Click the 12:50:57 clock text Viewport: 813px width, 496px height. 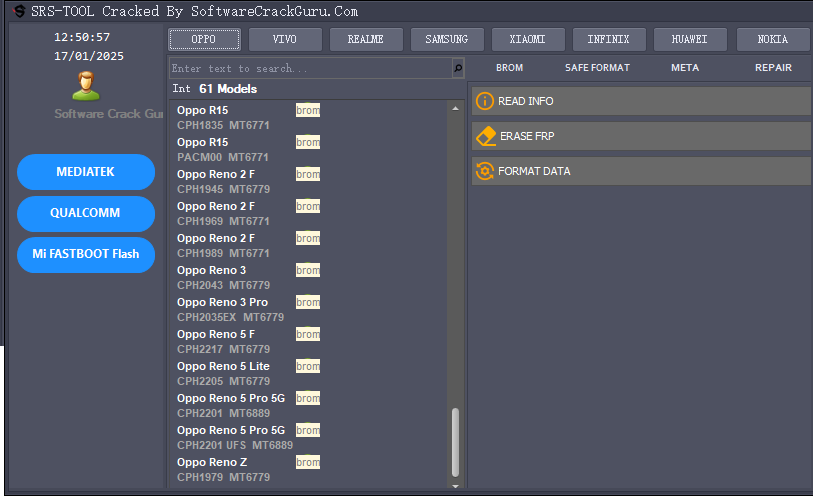click(82, 37)
